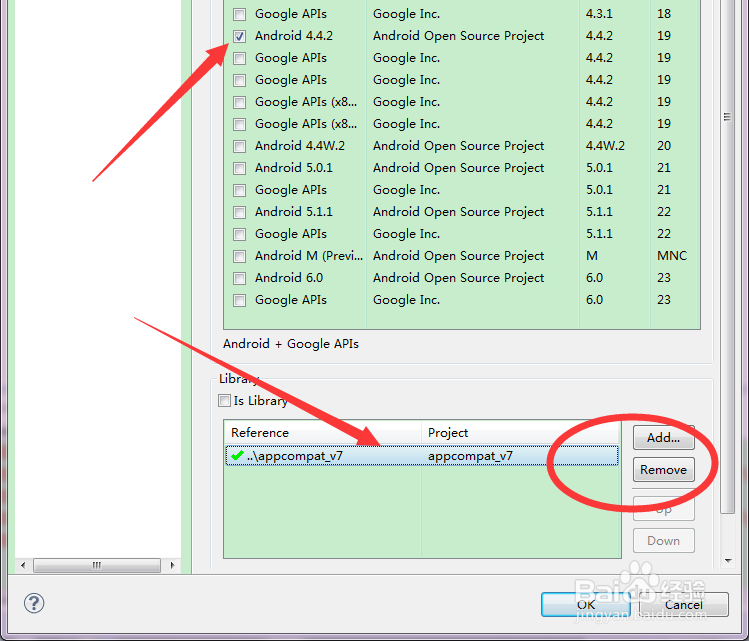The image size is (749, 641).
Task: Select the Android 5.0.1 target name
Action: pyautogui.click(x=294, y=168)
